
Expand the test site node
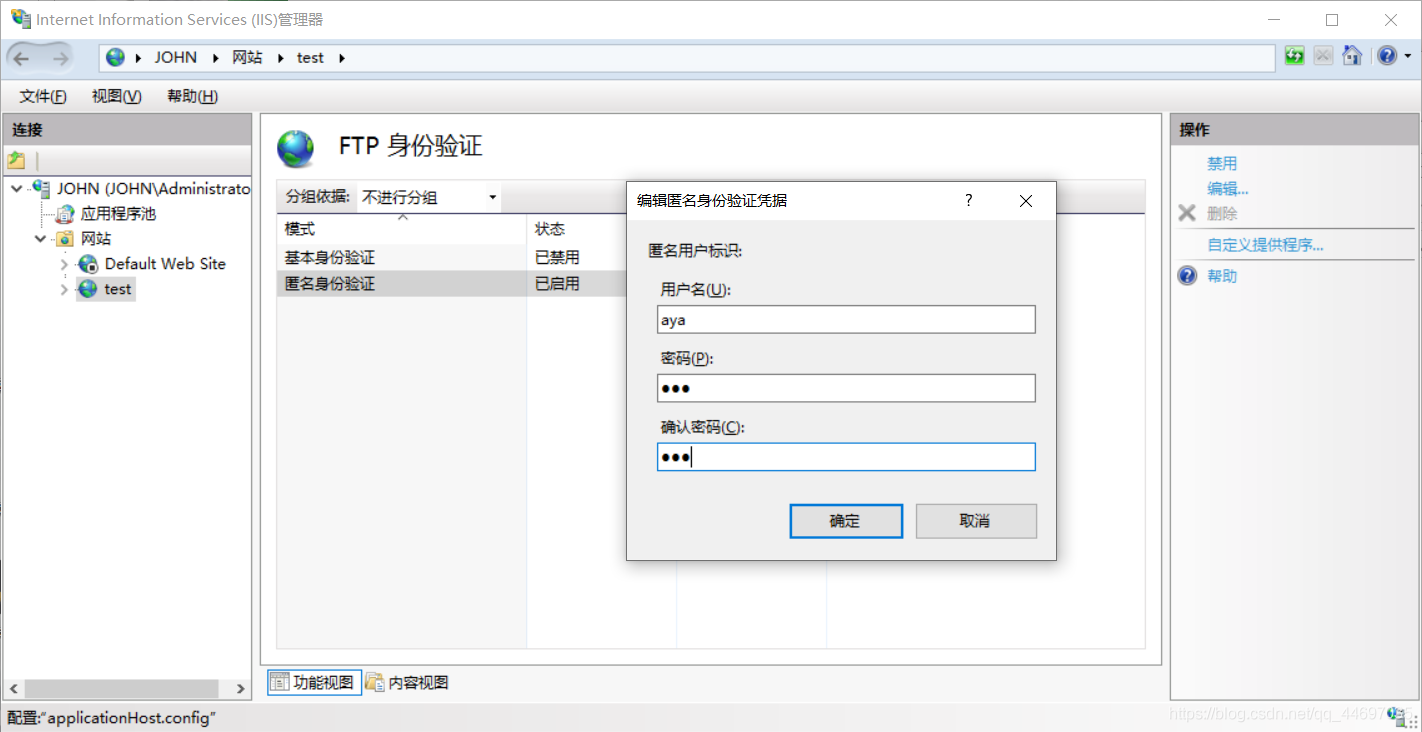(x=65, y=289)
